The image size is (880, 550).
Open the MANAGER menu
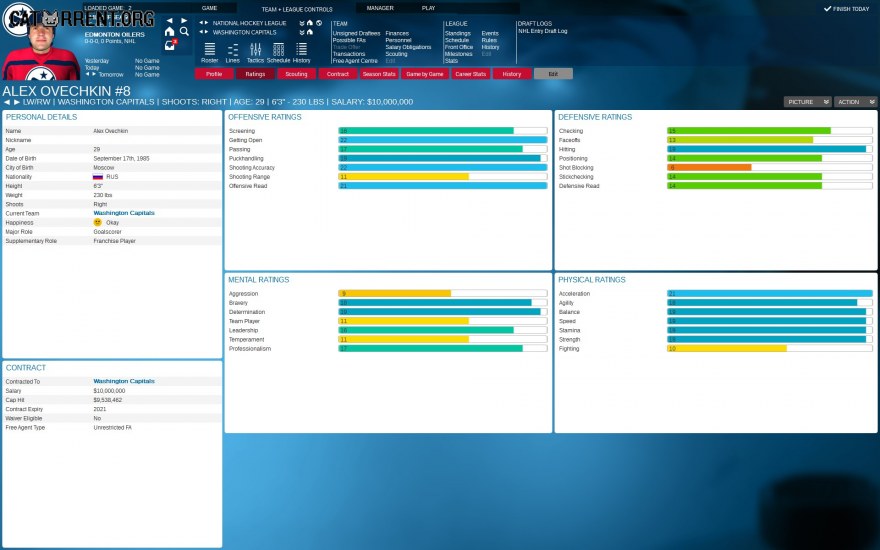(x=380, y=8)
